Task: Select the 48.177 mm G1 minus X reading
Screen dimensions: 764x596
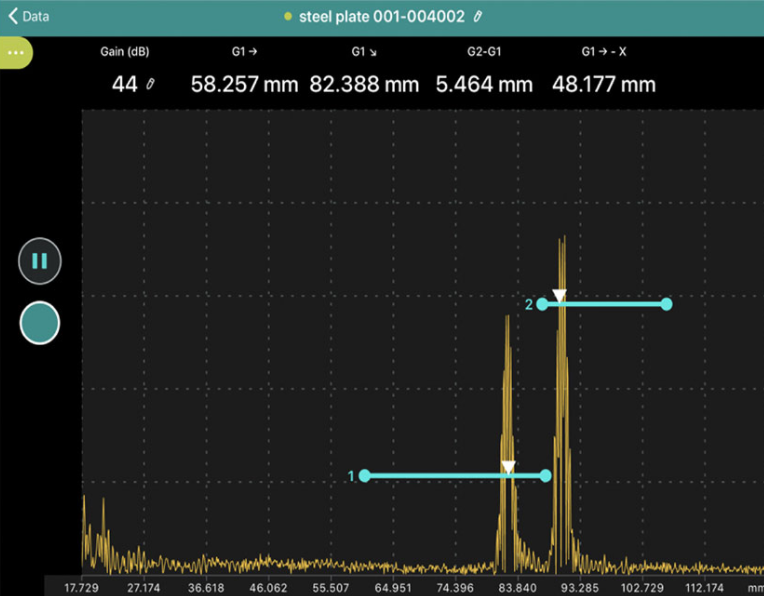Action: (x=604, y=85)
